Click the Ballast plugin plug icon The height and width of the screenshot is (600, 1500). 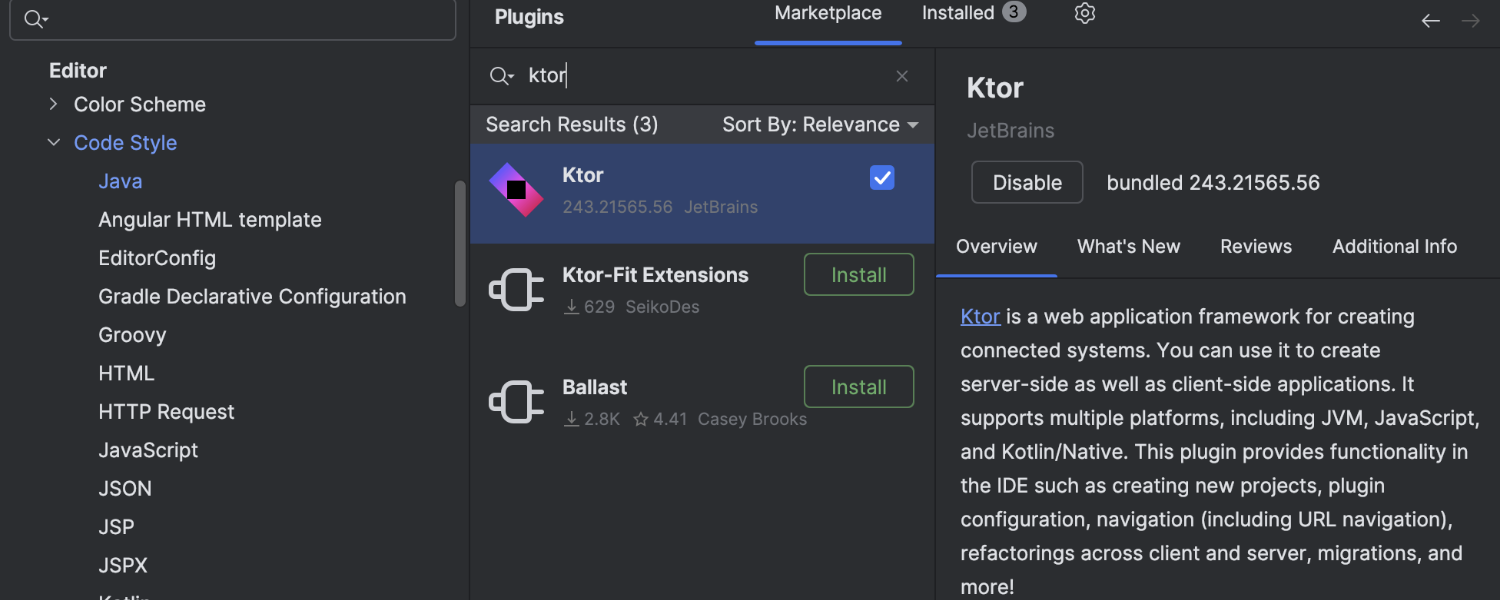[x=516, y=402]
